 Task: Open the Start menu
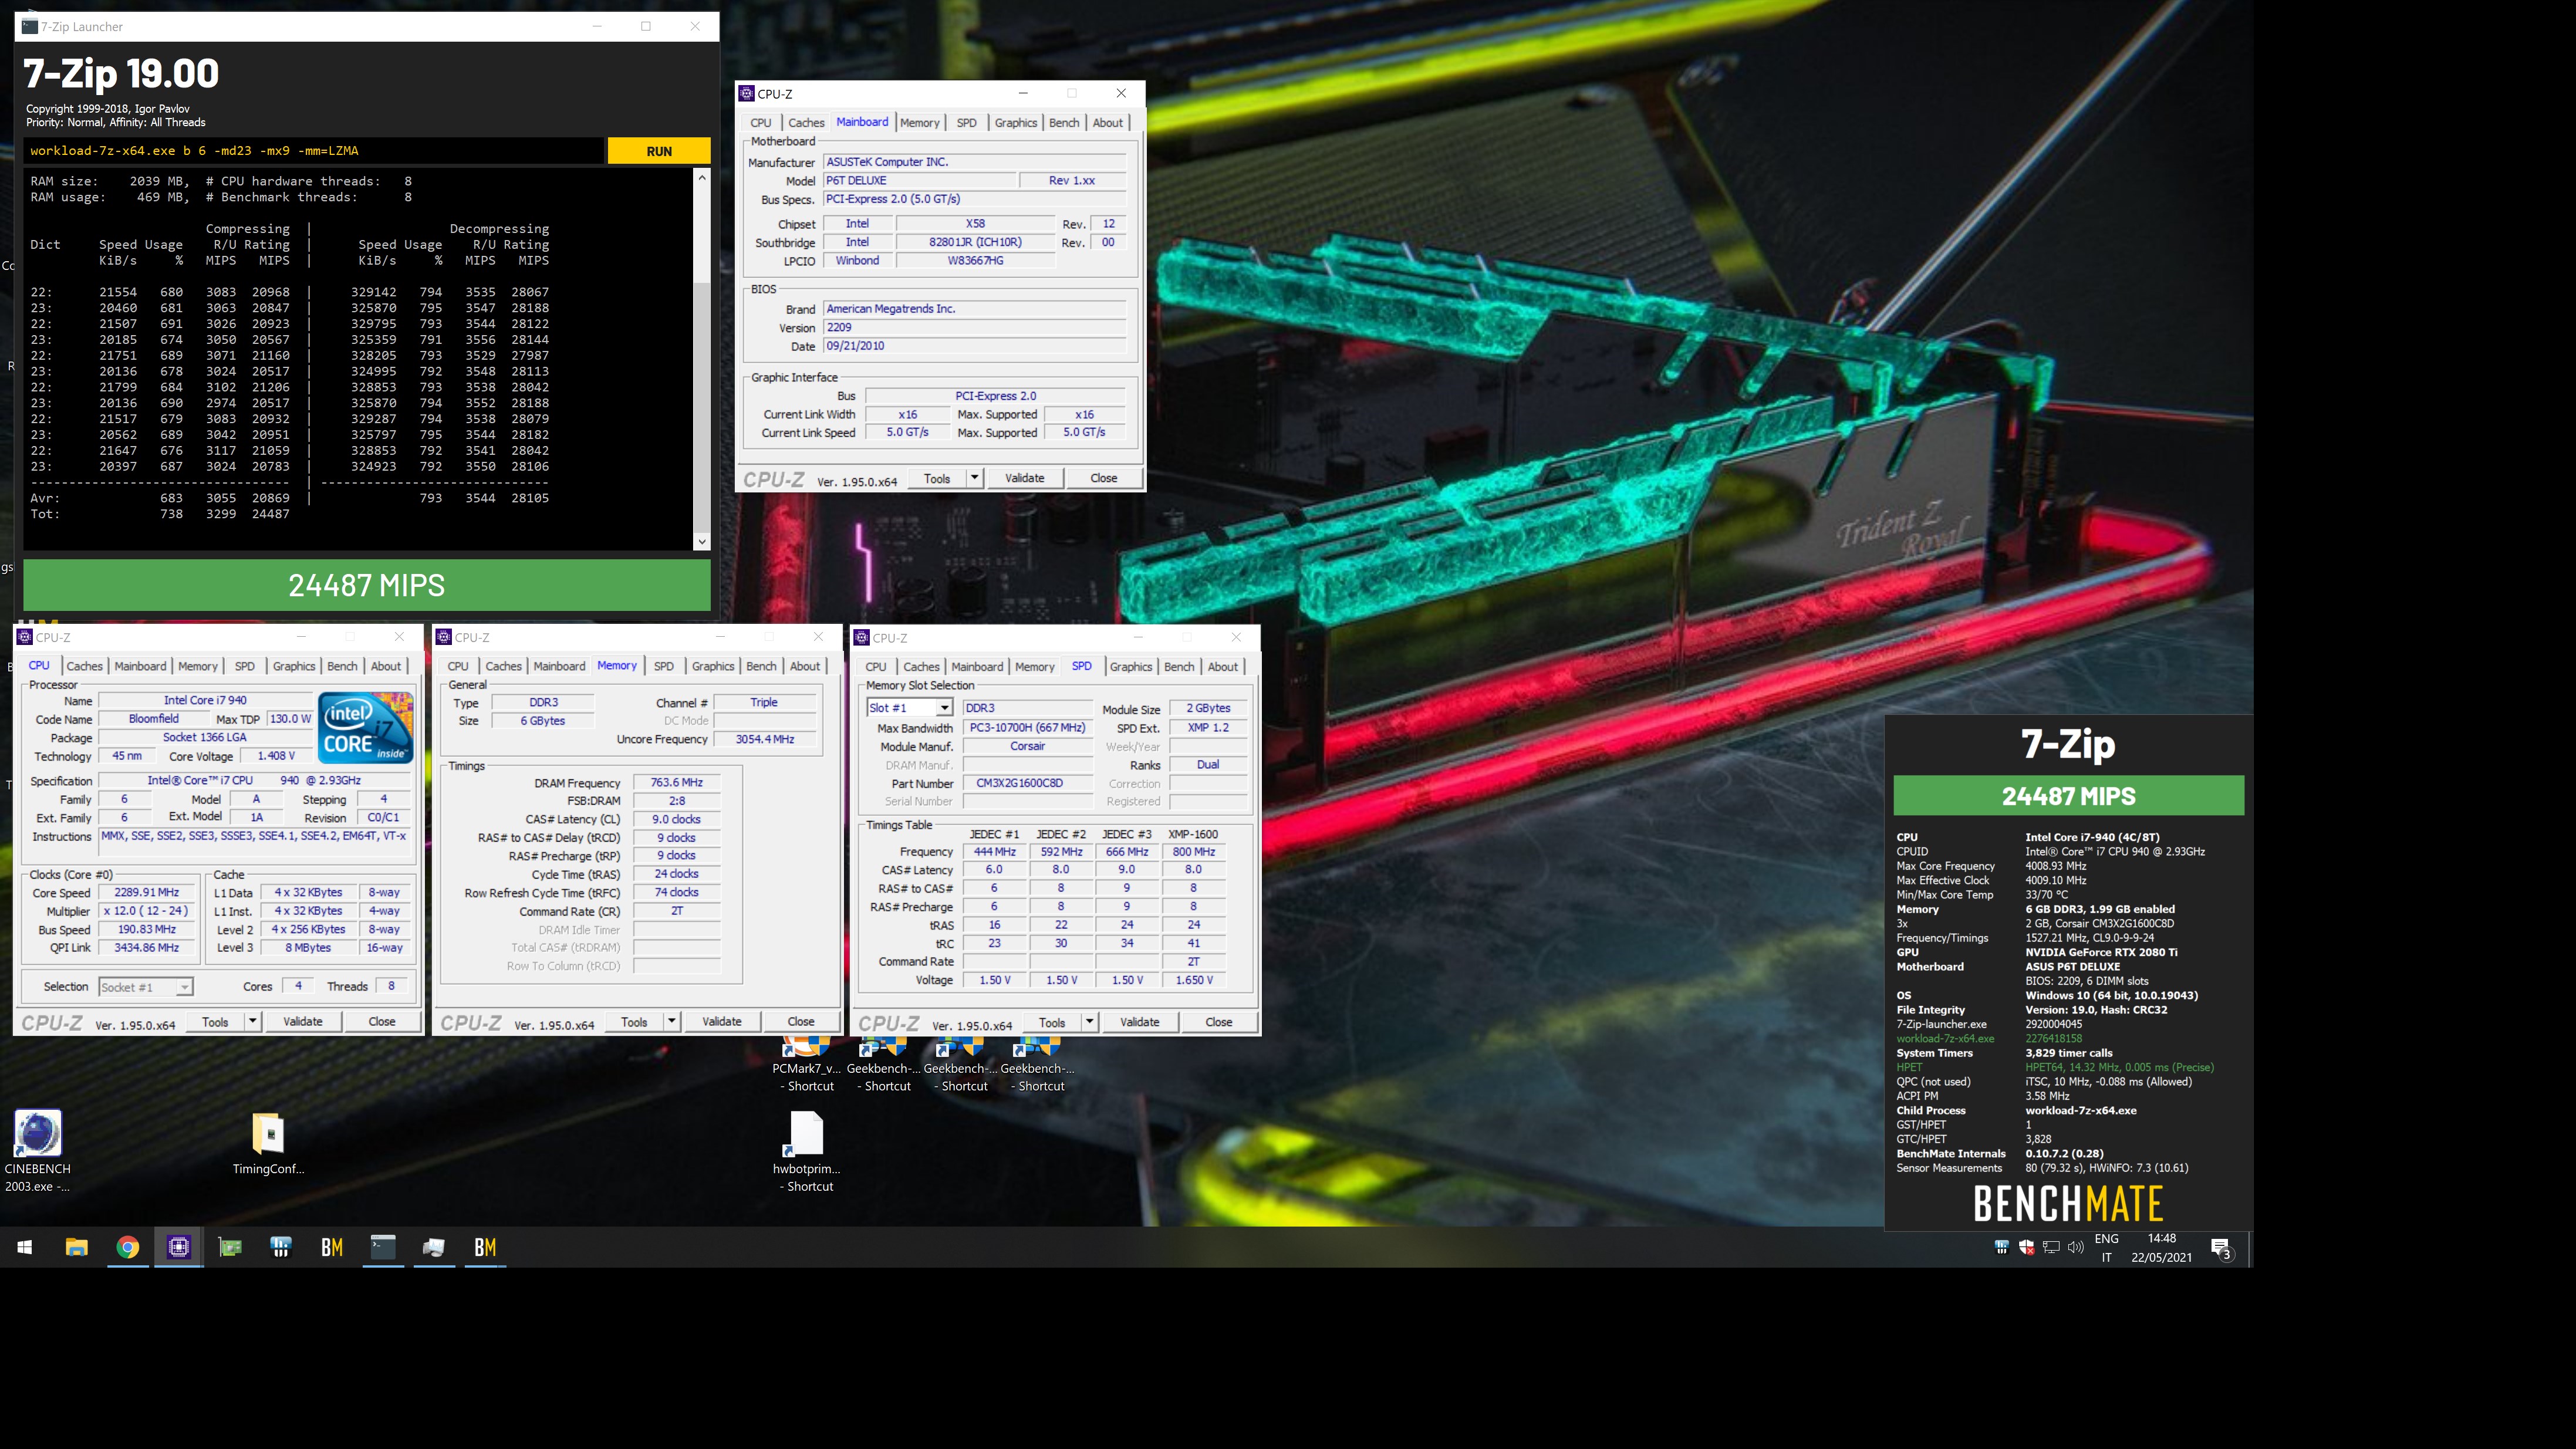coord(25,1247)
